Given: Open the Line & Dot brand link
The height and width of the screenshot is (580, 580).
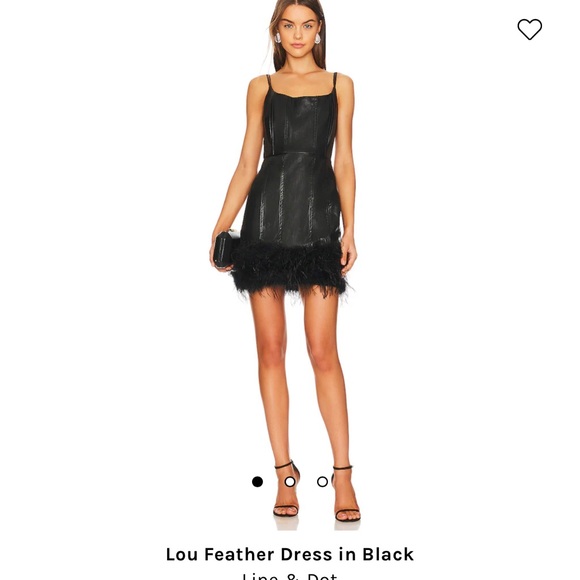Looking at the screenshot, I should 290,576.
